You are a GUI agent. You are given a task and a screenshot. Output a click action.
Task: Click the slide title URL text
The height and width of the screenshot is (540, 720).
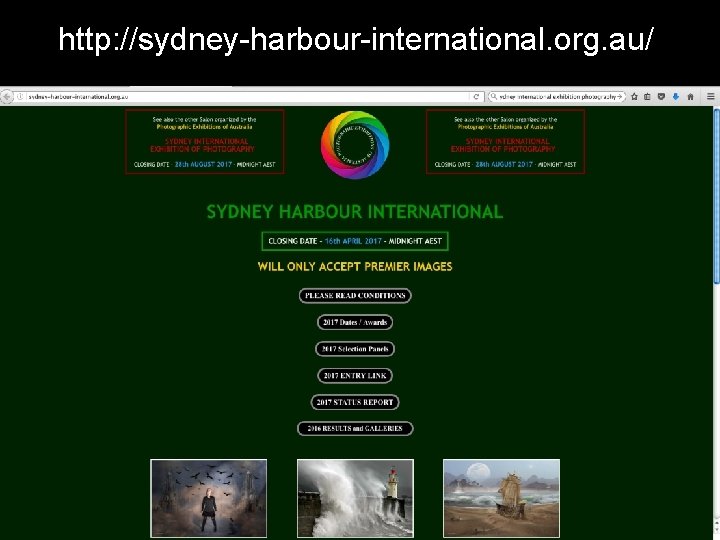(356, 40)
